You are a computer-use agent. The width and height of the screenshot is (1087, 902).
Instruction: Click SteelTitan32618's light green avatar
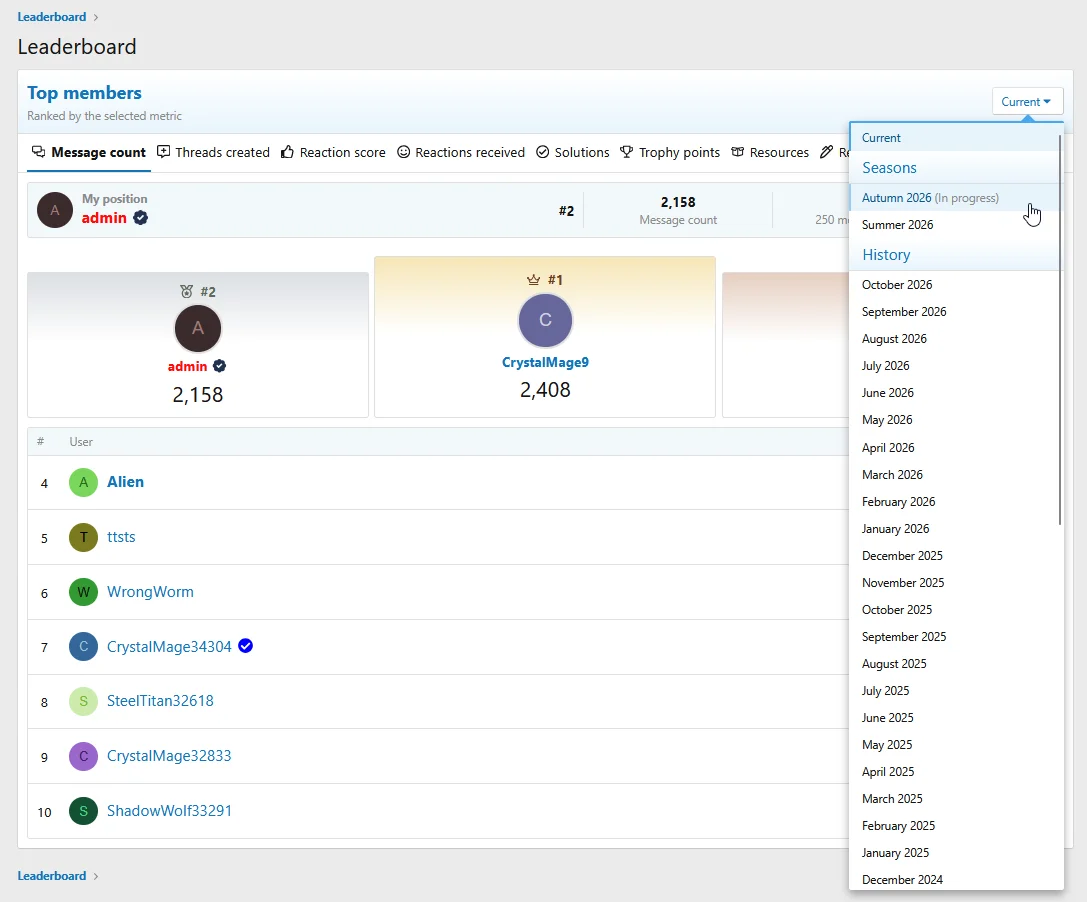(83, 701)
